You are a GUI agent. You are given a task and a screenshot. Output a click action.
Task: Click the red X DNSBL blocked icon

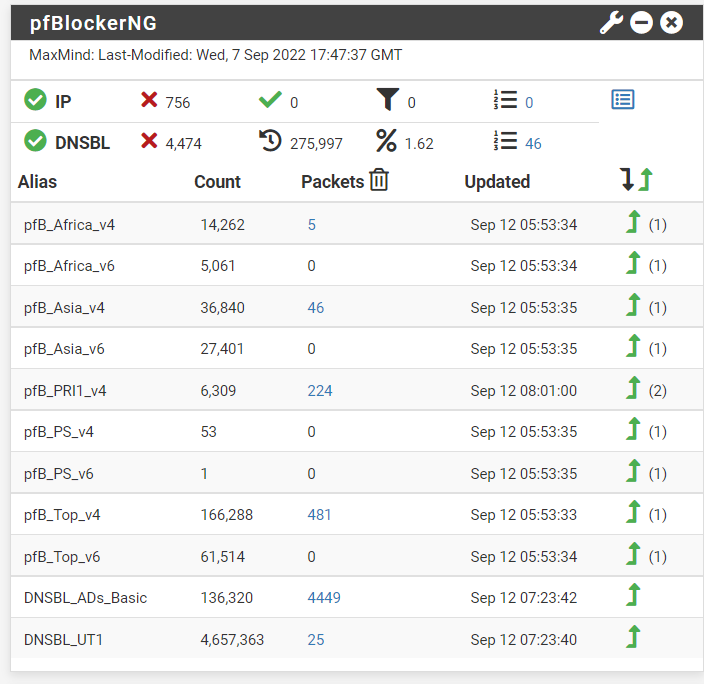149,141
